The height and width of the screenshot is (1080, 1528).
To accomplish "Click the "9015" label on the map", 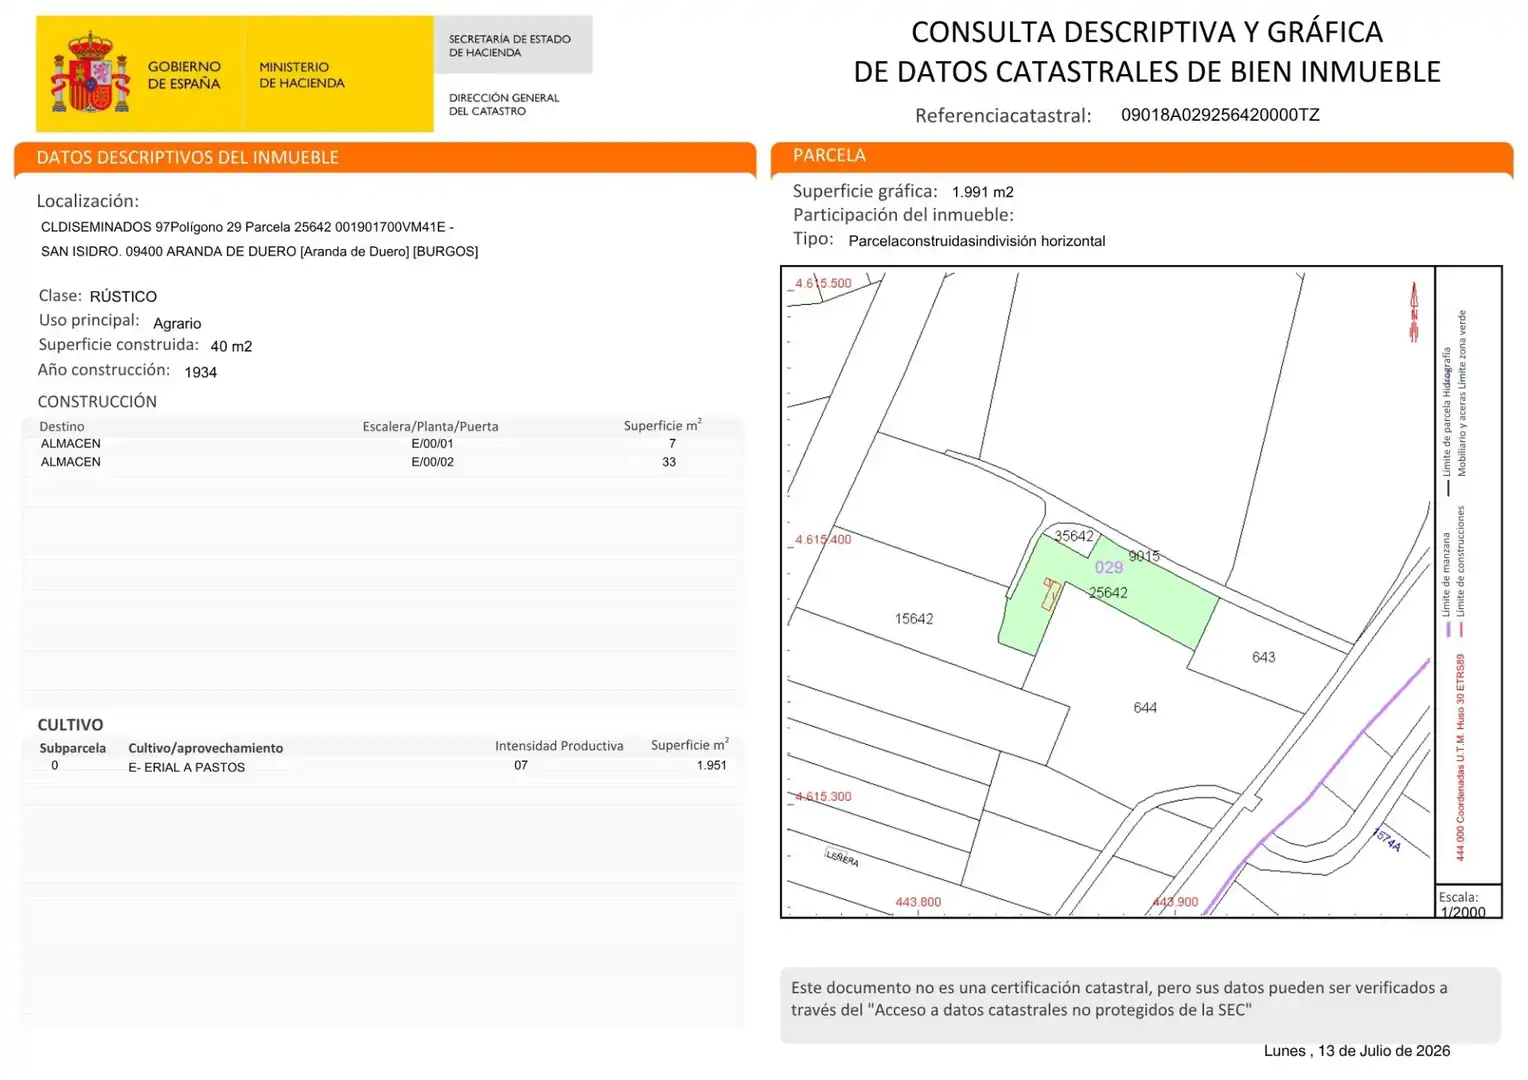I will point(1144,556).
